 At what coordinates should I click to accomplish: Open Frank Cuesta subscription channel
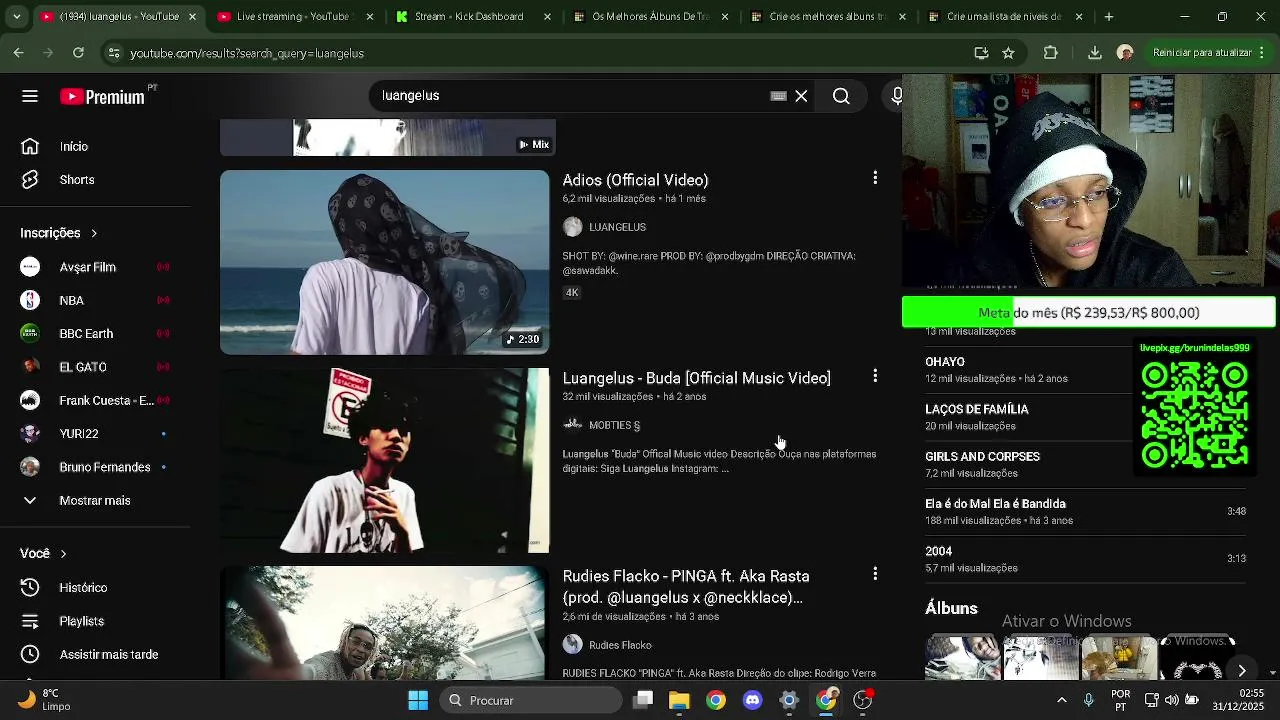95,401
